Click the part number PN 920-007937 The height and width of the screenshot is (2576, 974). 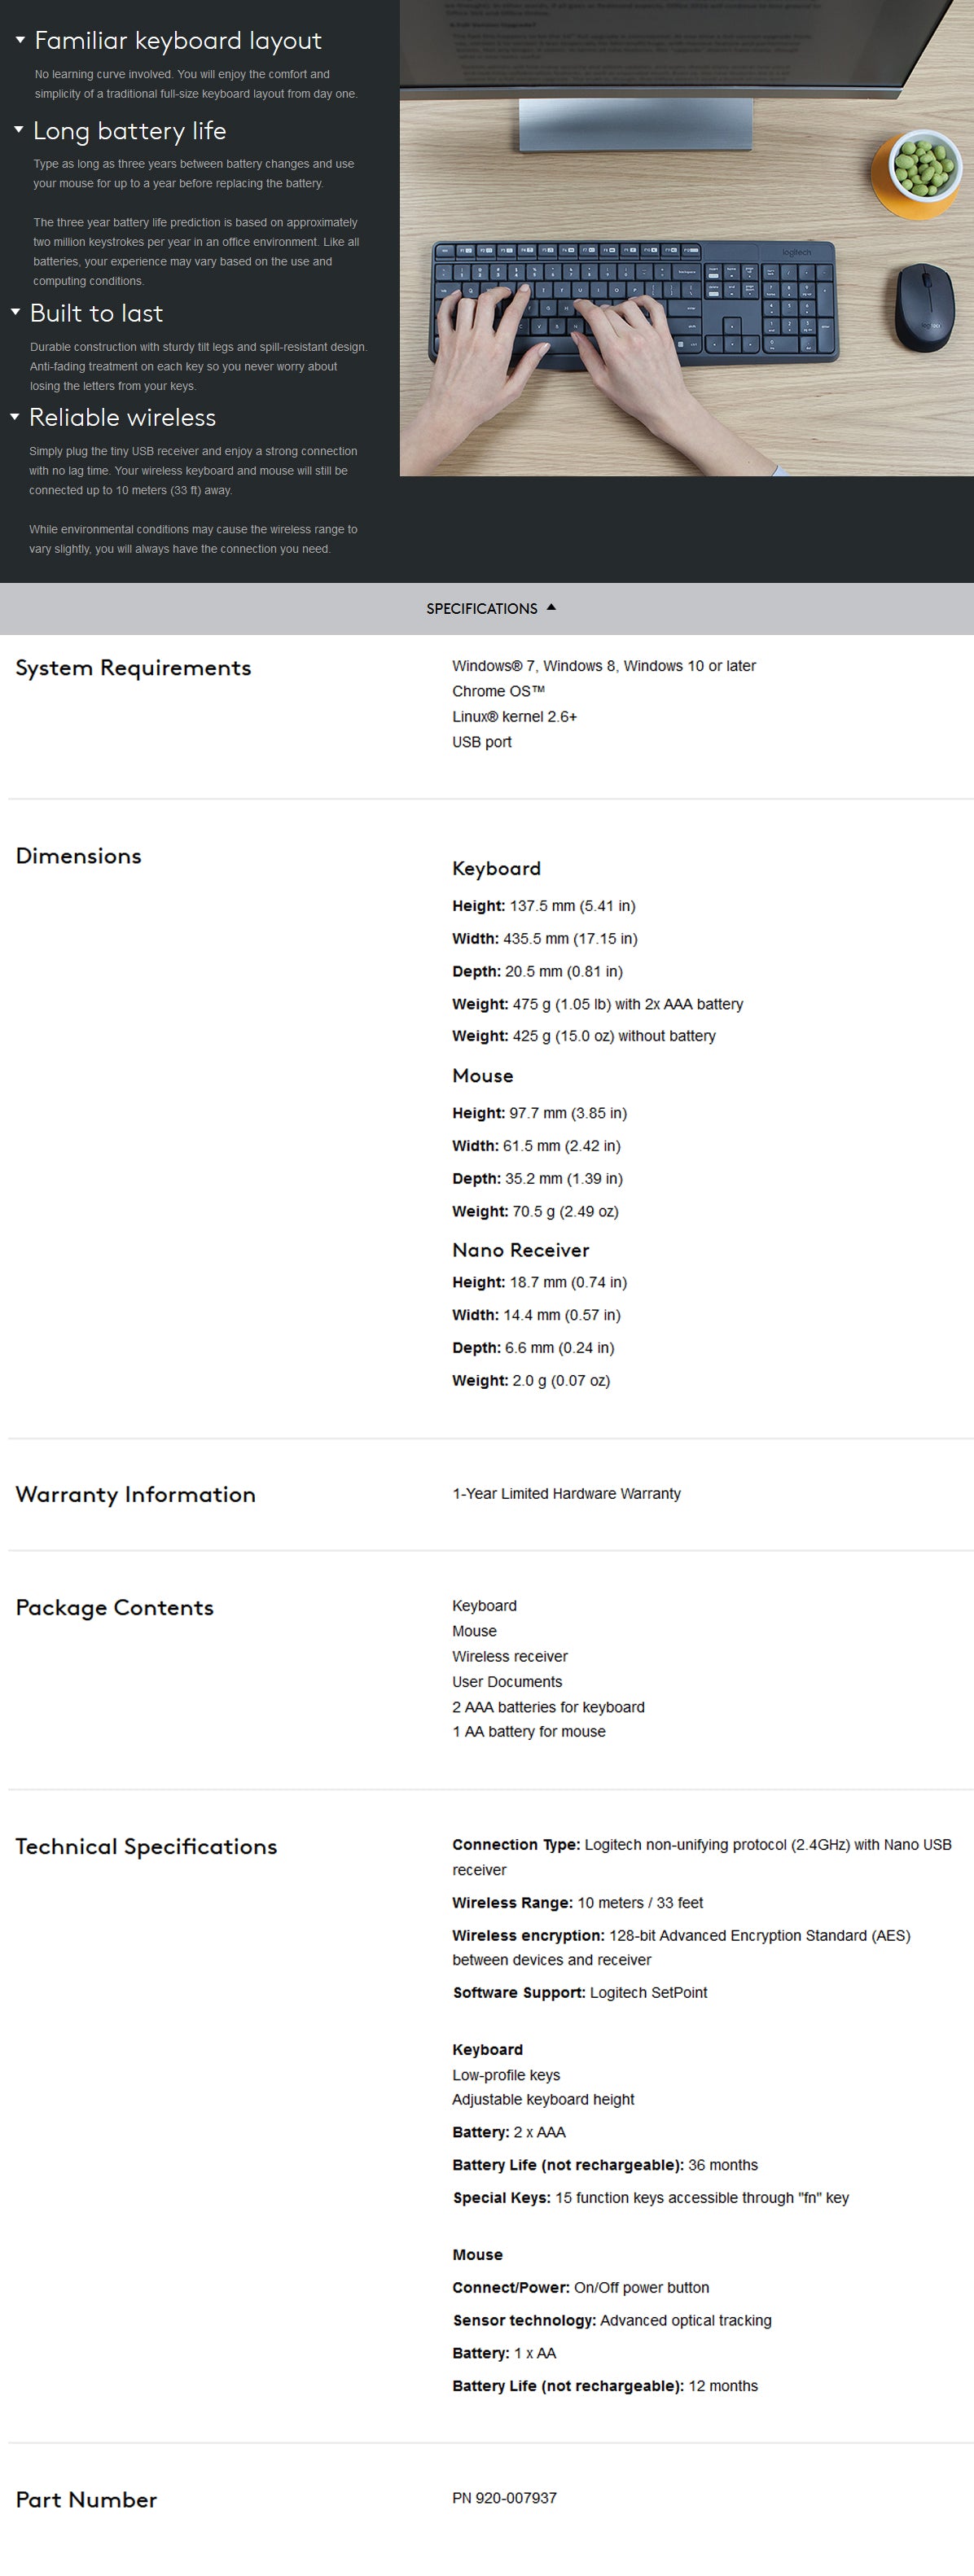click(x=504, y=2497)
